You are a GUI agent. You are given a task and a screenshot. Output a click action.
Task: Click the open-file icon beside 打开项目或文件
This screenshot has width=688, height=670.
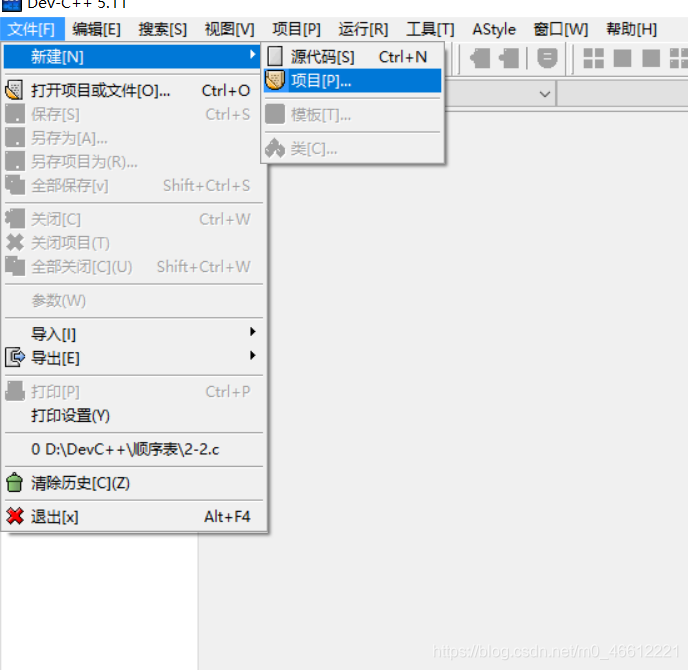(x=14, y=90)
